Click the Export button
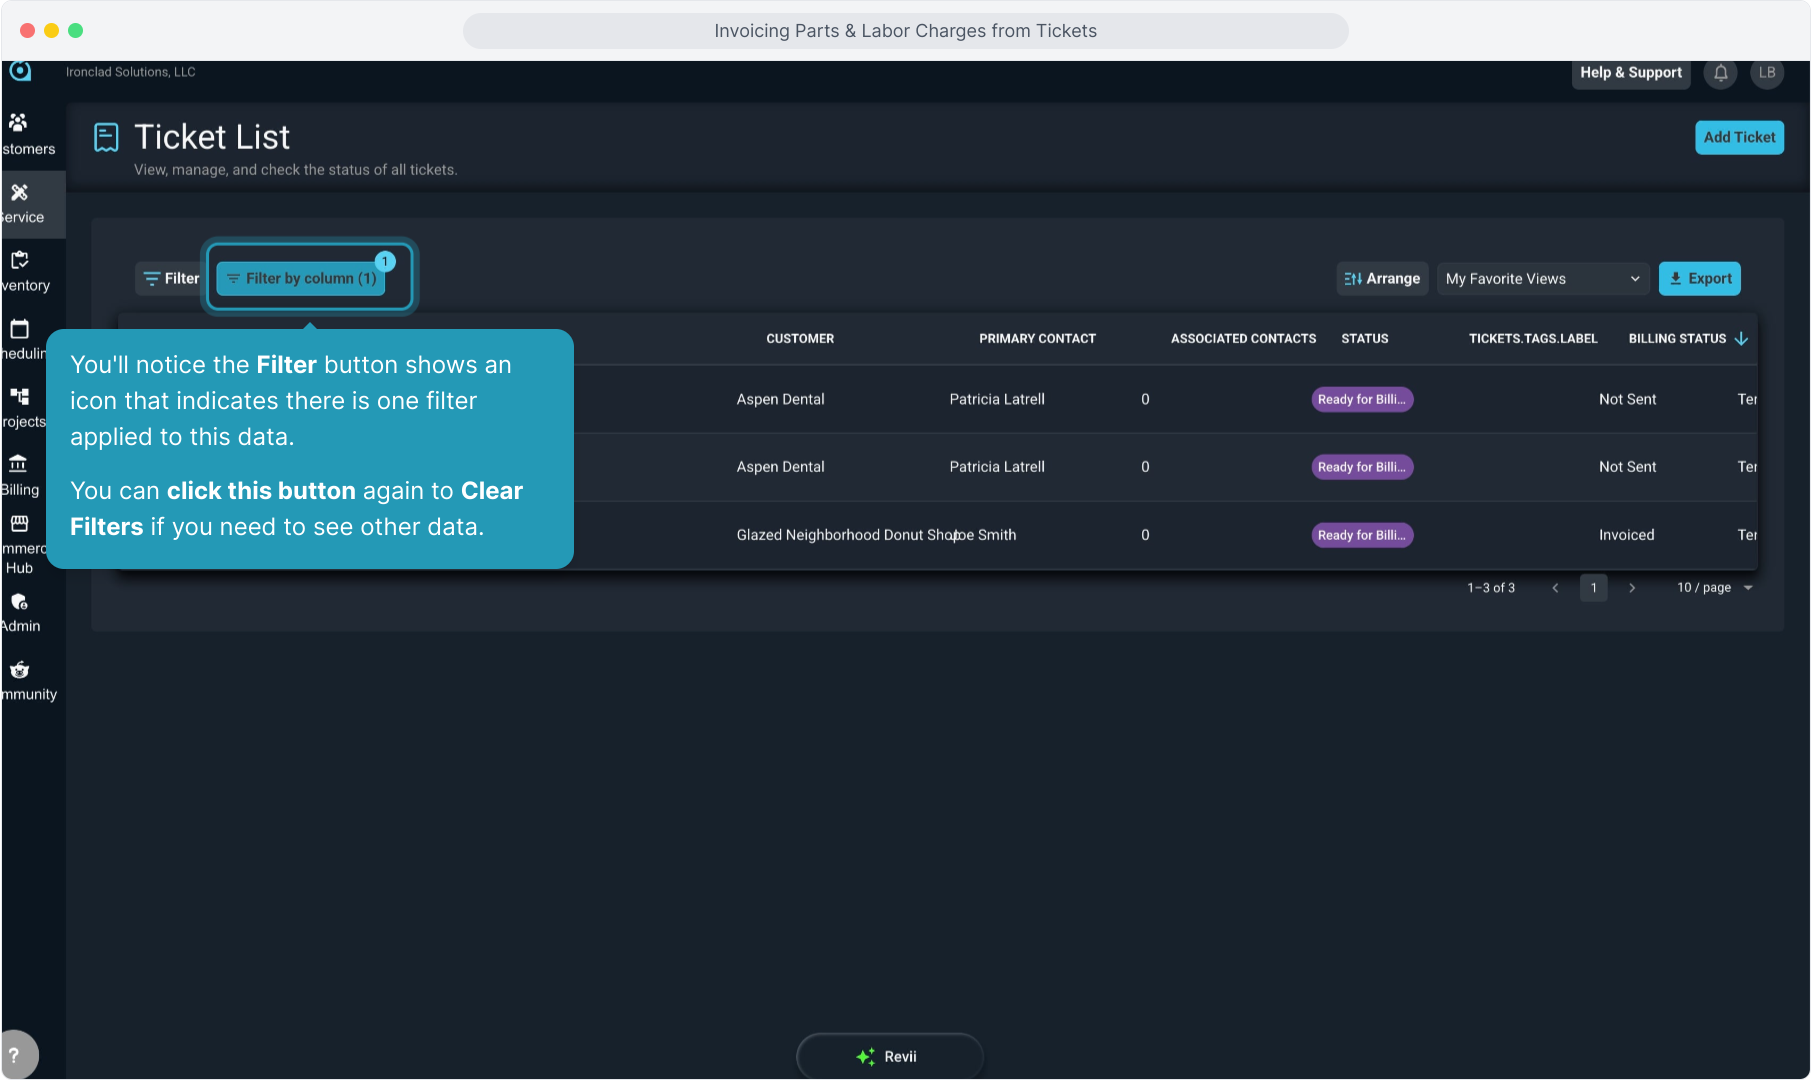The height and width of the screenshot is (1080, 1812). 1699,279
